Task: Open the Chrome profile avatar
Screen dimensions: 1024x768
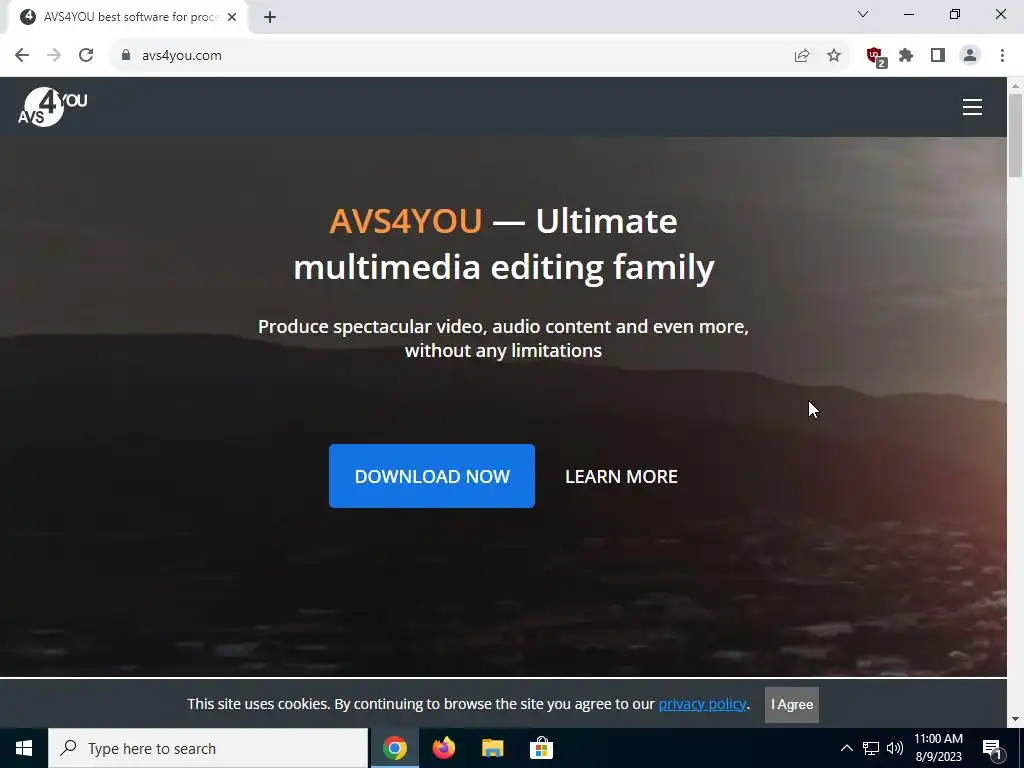Action: 970,56
